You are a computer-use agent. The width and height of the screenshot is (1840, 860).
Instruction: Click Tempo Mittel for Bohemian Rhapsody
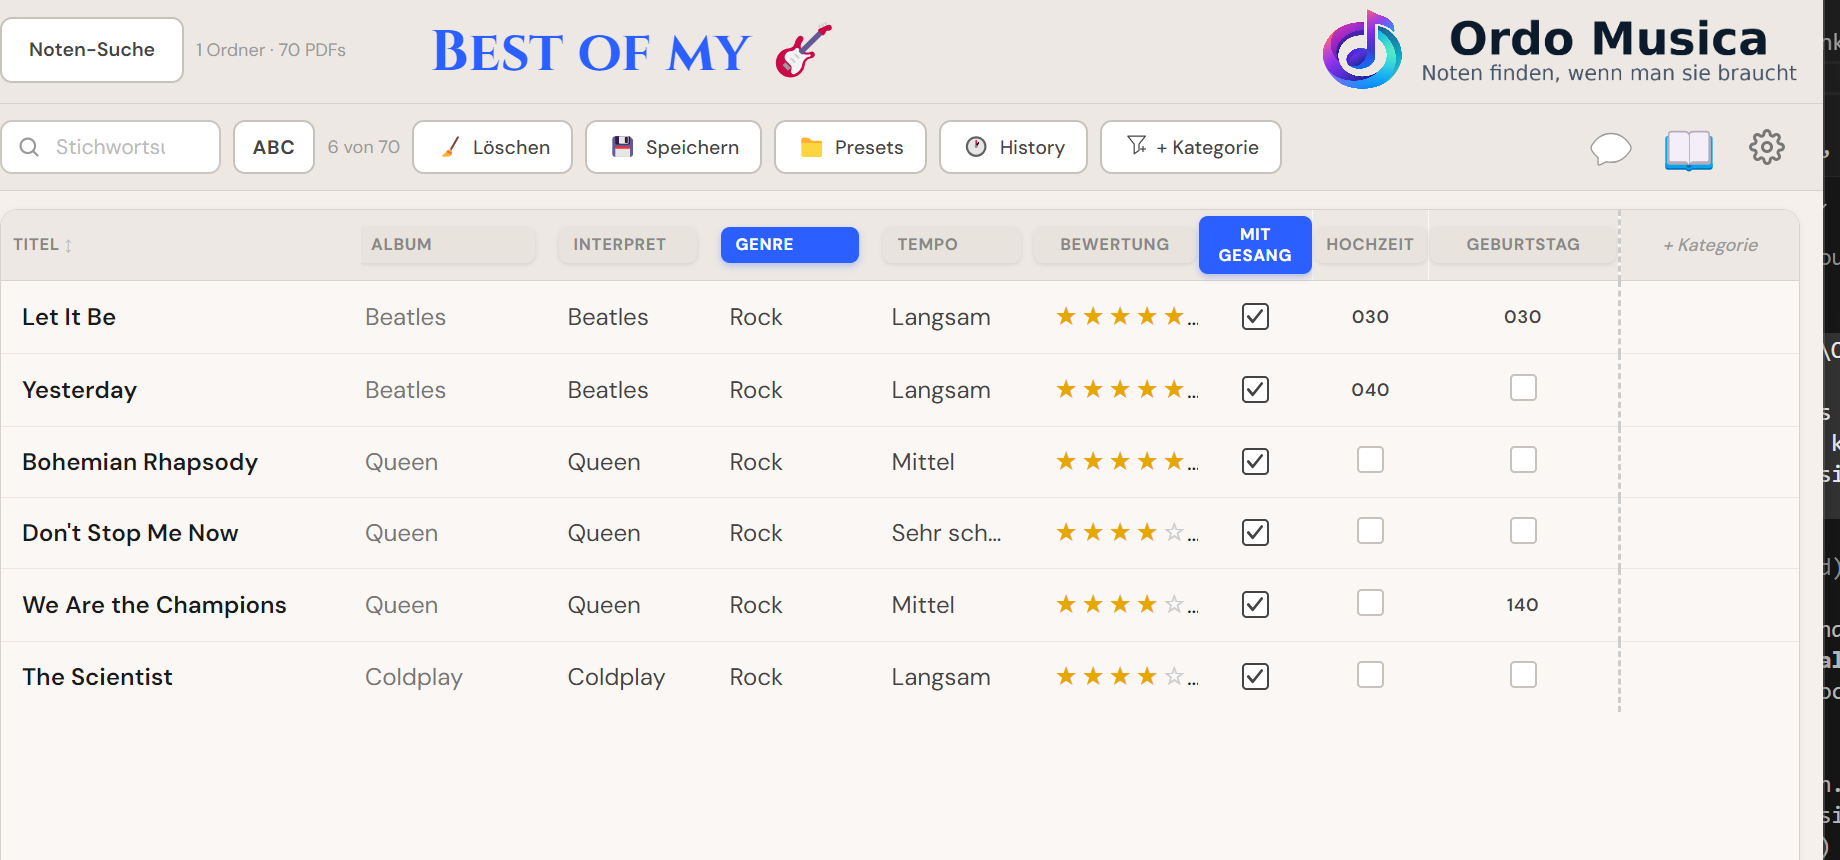[923, 462]
